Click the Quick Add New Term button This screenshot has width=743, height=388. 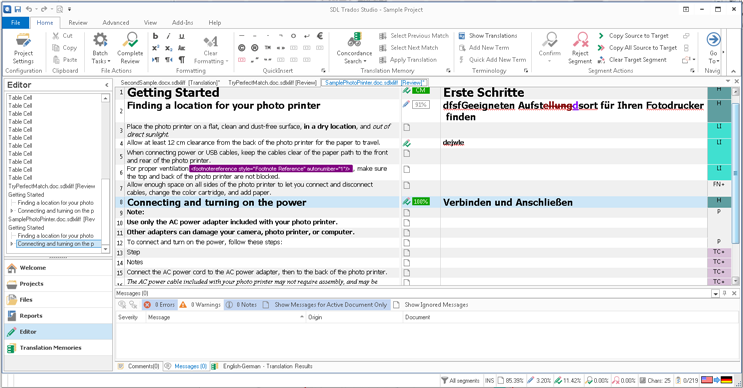point(492,60)
